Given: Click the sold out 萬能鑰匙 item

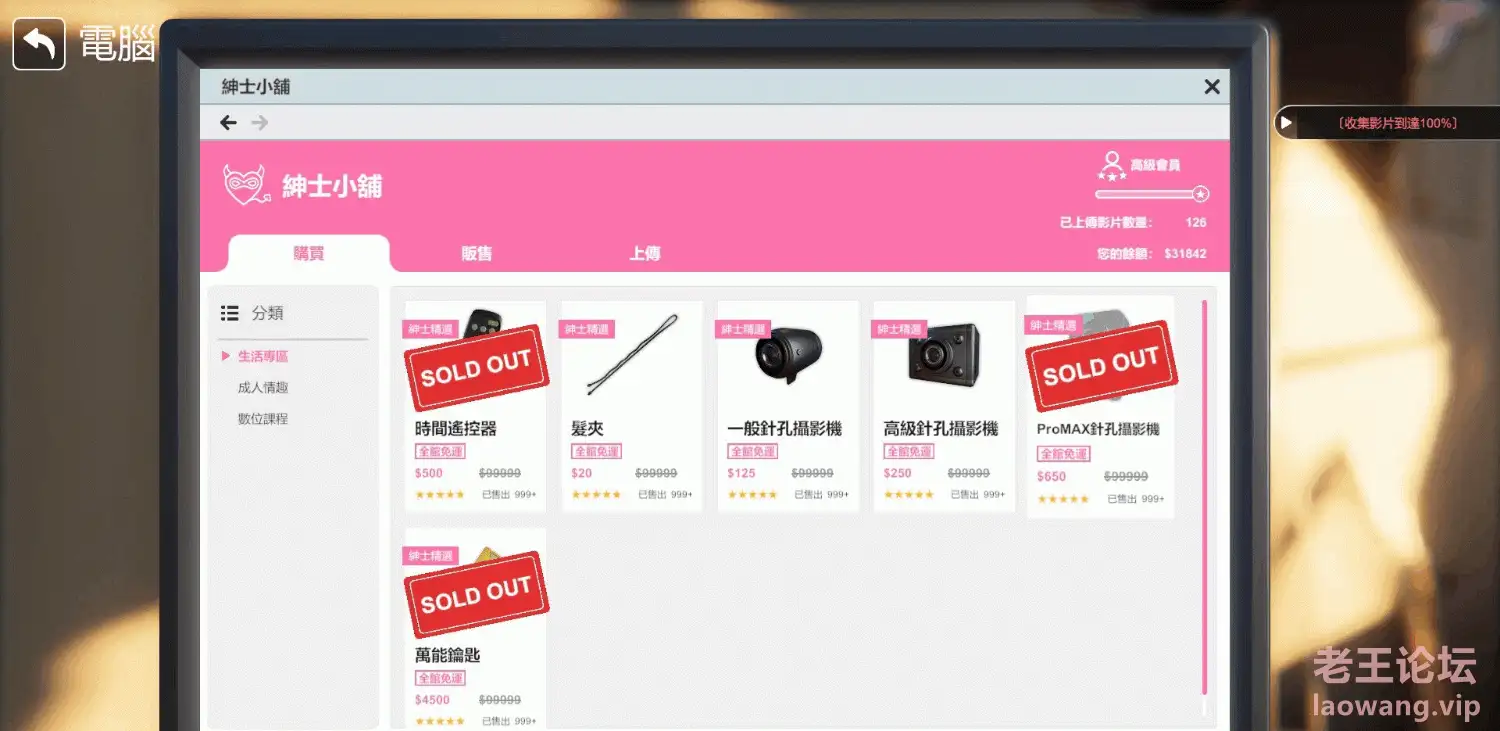Looking at the screenshot, I should tap(475, 627).
